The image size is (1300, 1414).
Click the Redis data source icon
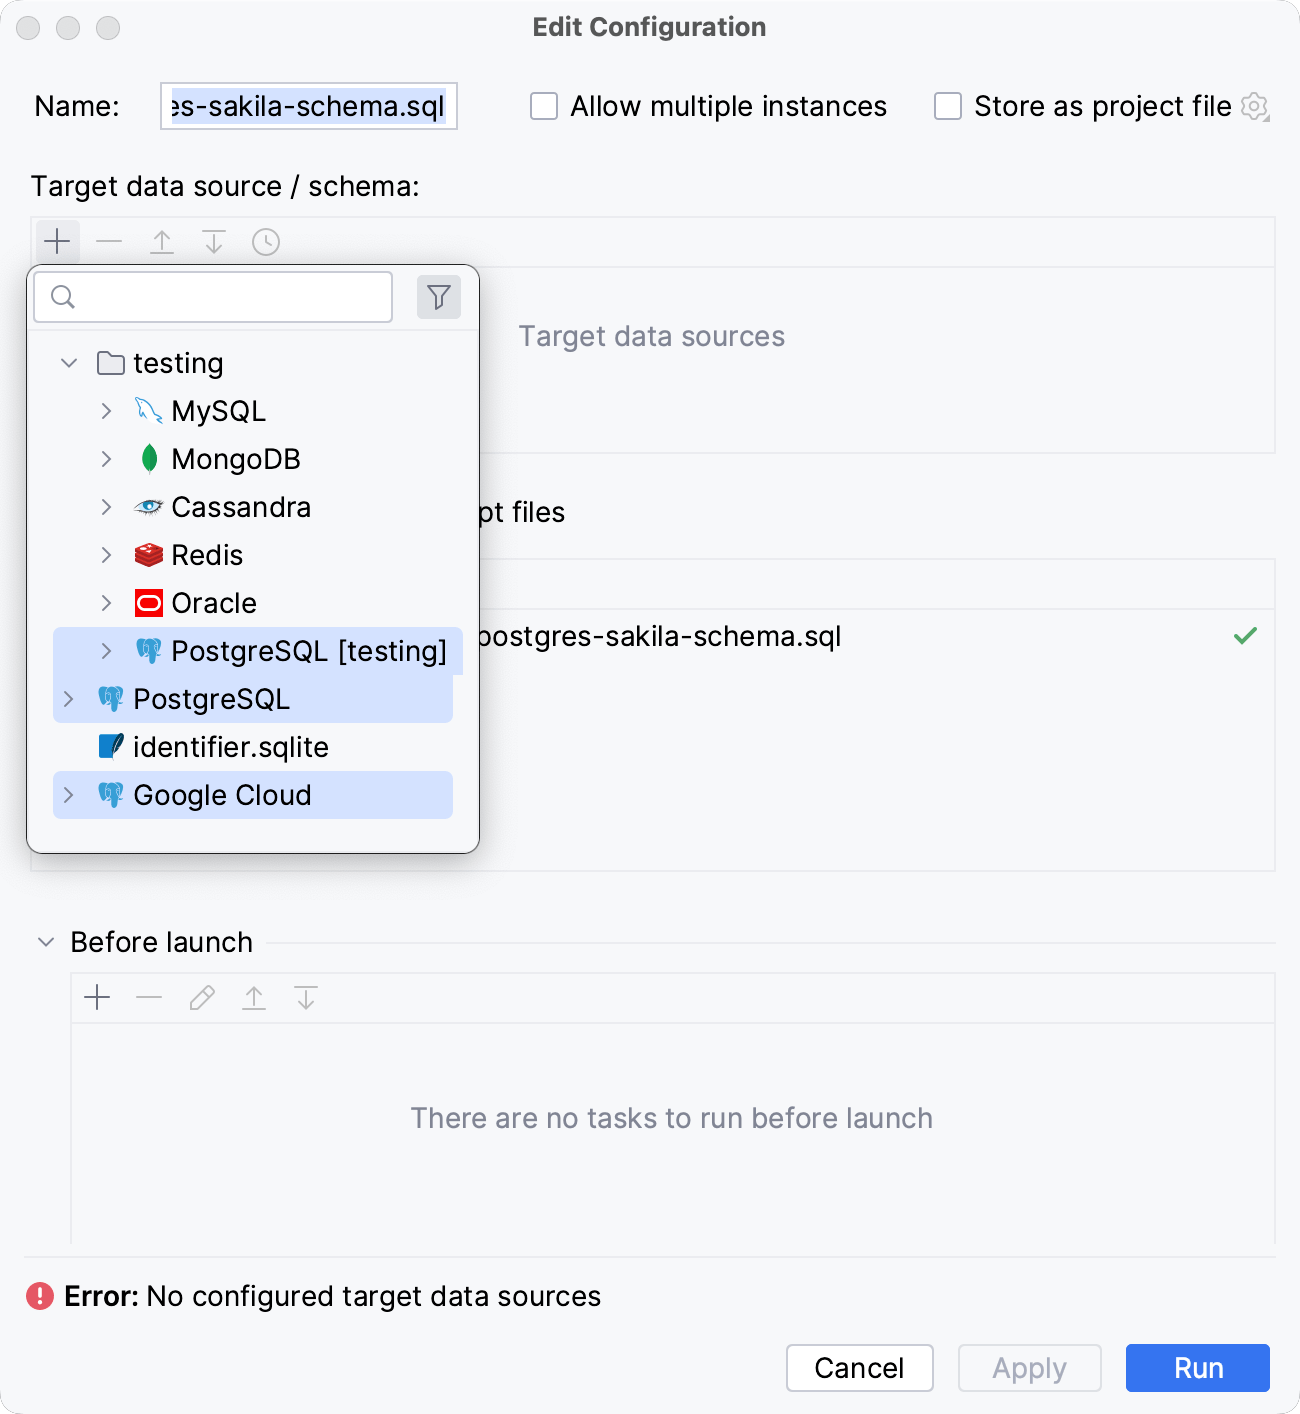[148, 554]
